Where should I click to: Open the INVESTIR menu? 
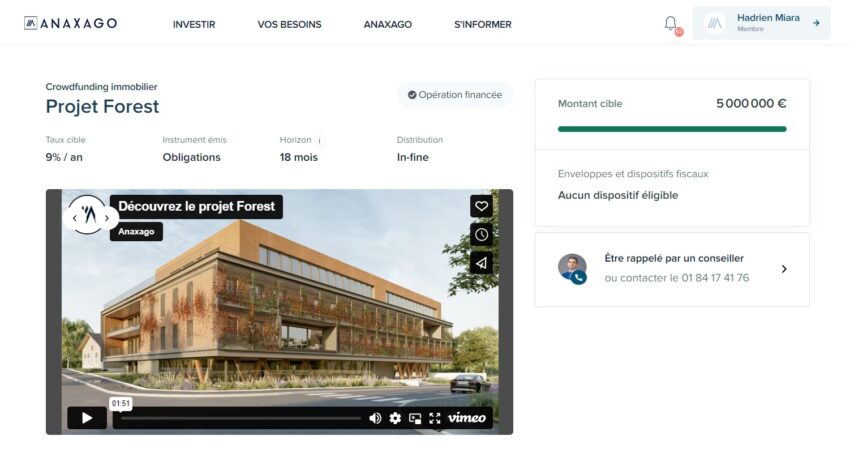click(194, 24)
